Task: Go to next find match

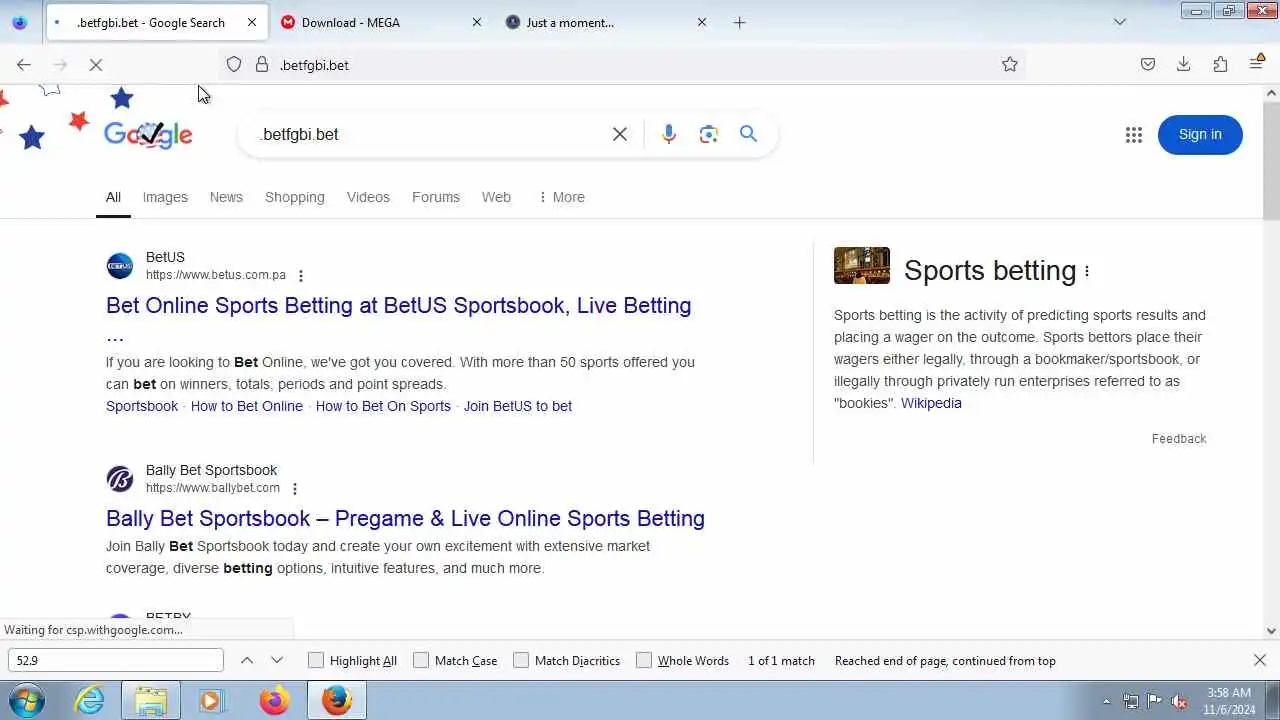Action: tap(277, 660)
